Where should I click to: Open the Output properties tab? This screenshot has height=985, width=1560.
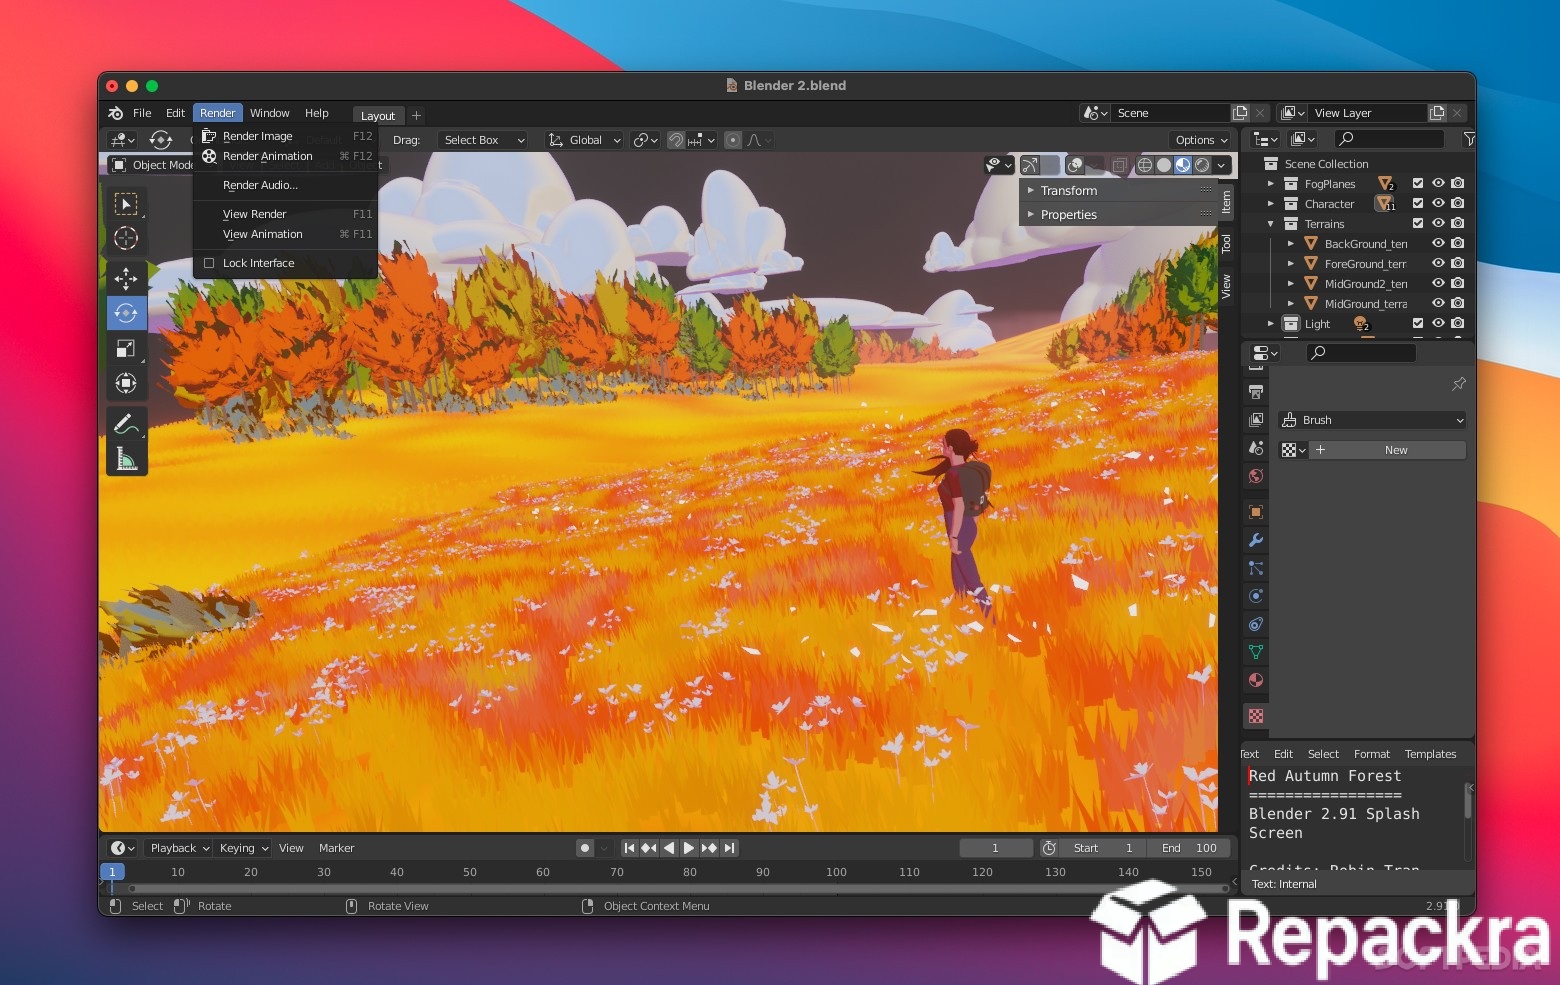tap(1256, 392)
